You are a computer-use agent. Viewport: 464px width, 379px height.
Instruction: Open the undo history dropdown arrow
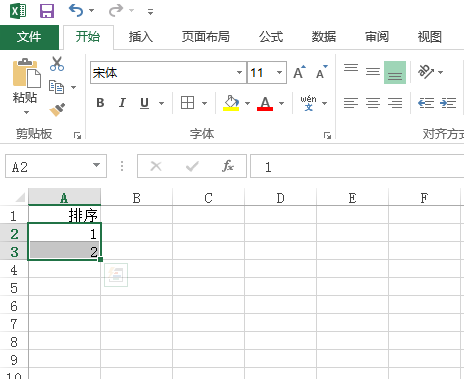(92, 11)
